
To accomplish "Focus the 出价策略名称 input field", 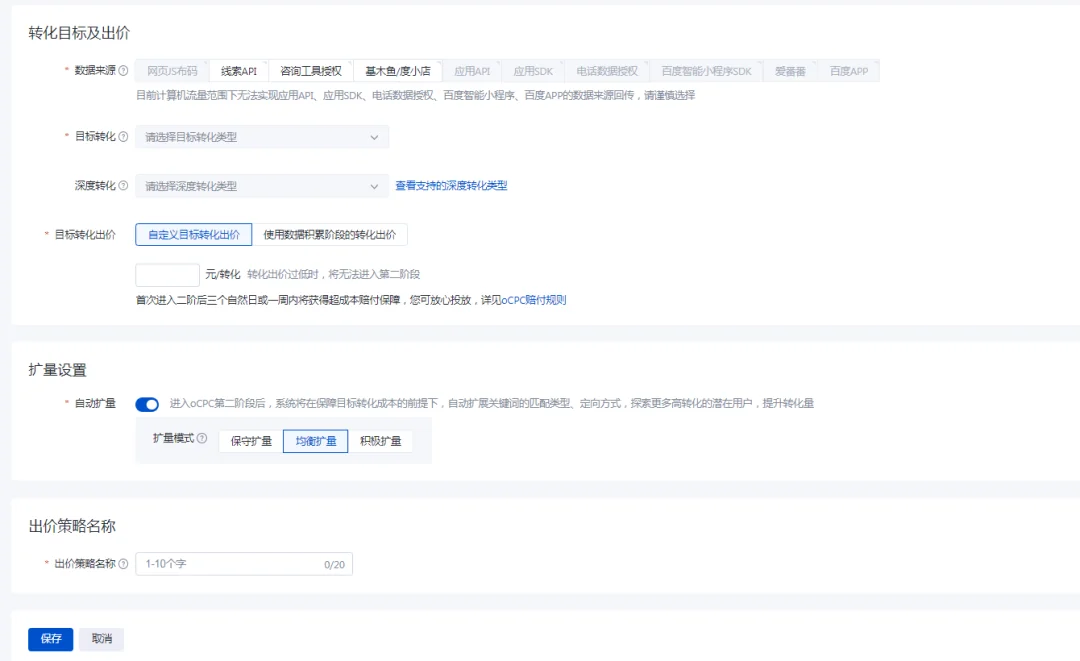I will tap(244, 564).
